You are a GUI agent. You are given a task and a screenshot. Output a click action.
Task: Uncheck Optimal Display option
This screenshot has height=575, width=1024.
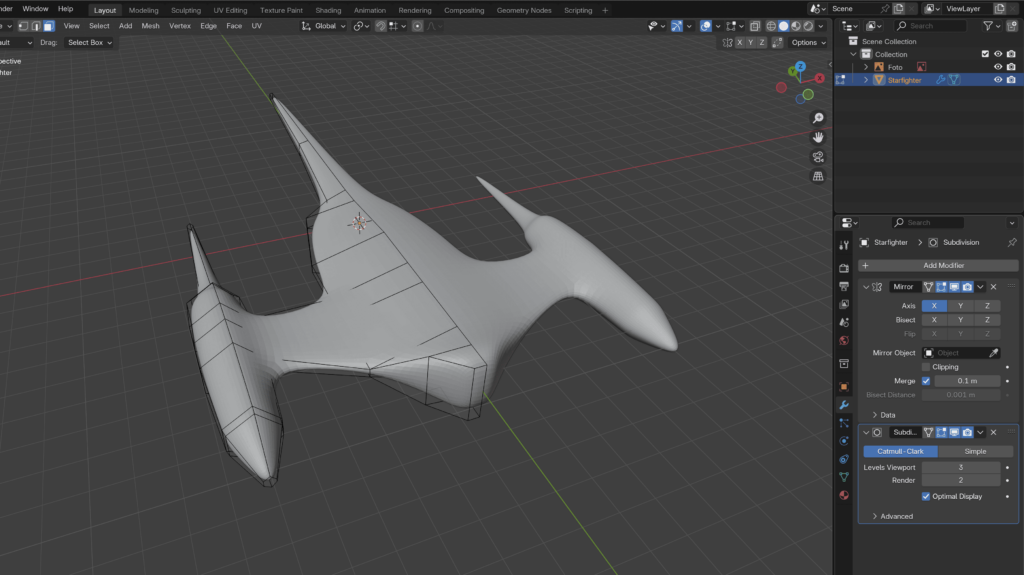click(x=926, y=496)
